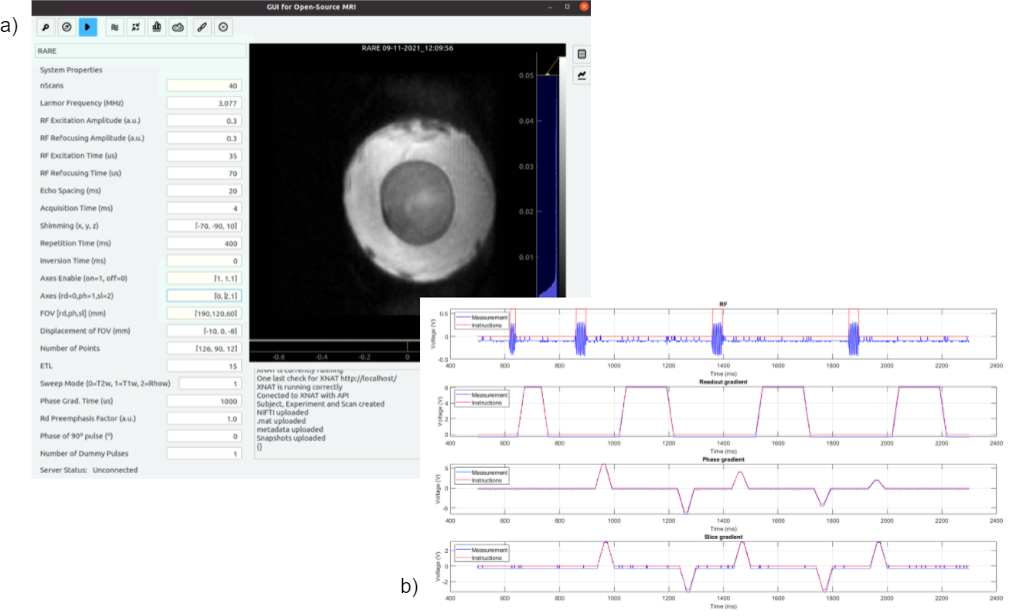Click the histogram level bar beside image
This screenshot has height=616, width=1010.
click(546, 190)
